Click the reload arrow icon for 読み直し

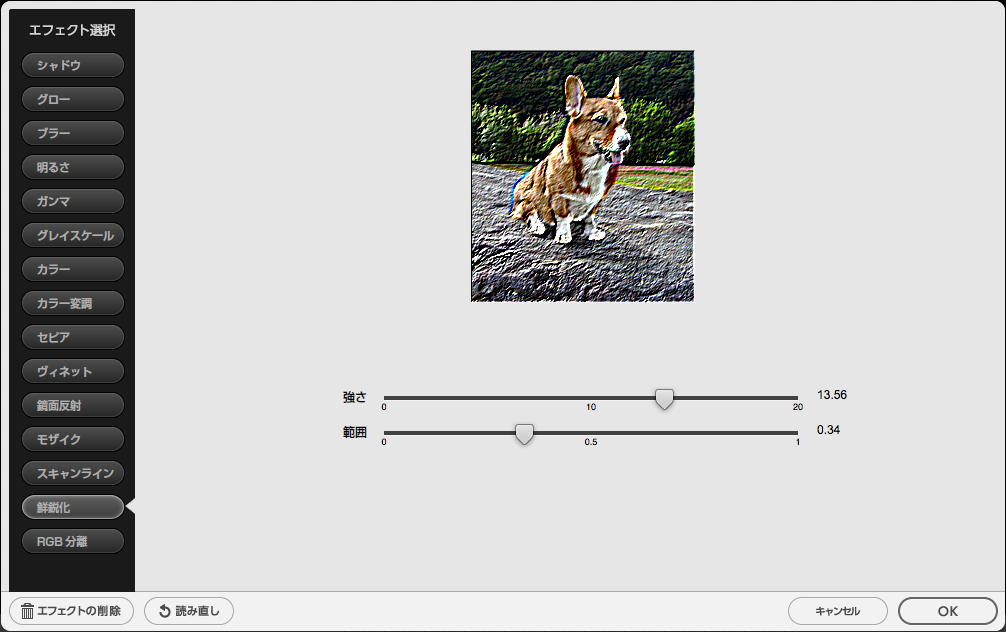tap(165, 611)
